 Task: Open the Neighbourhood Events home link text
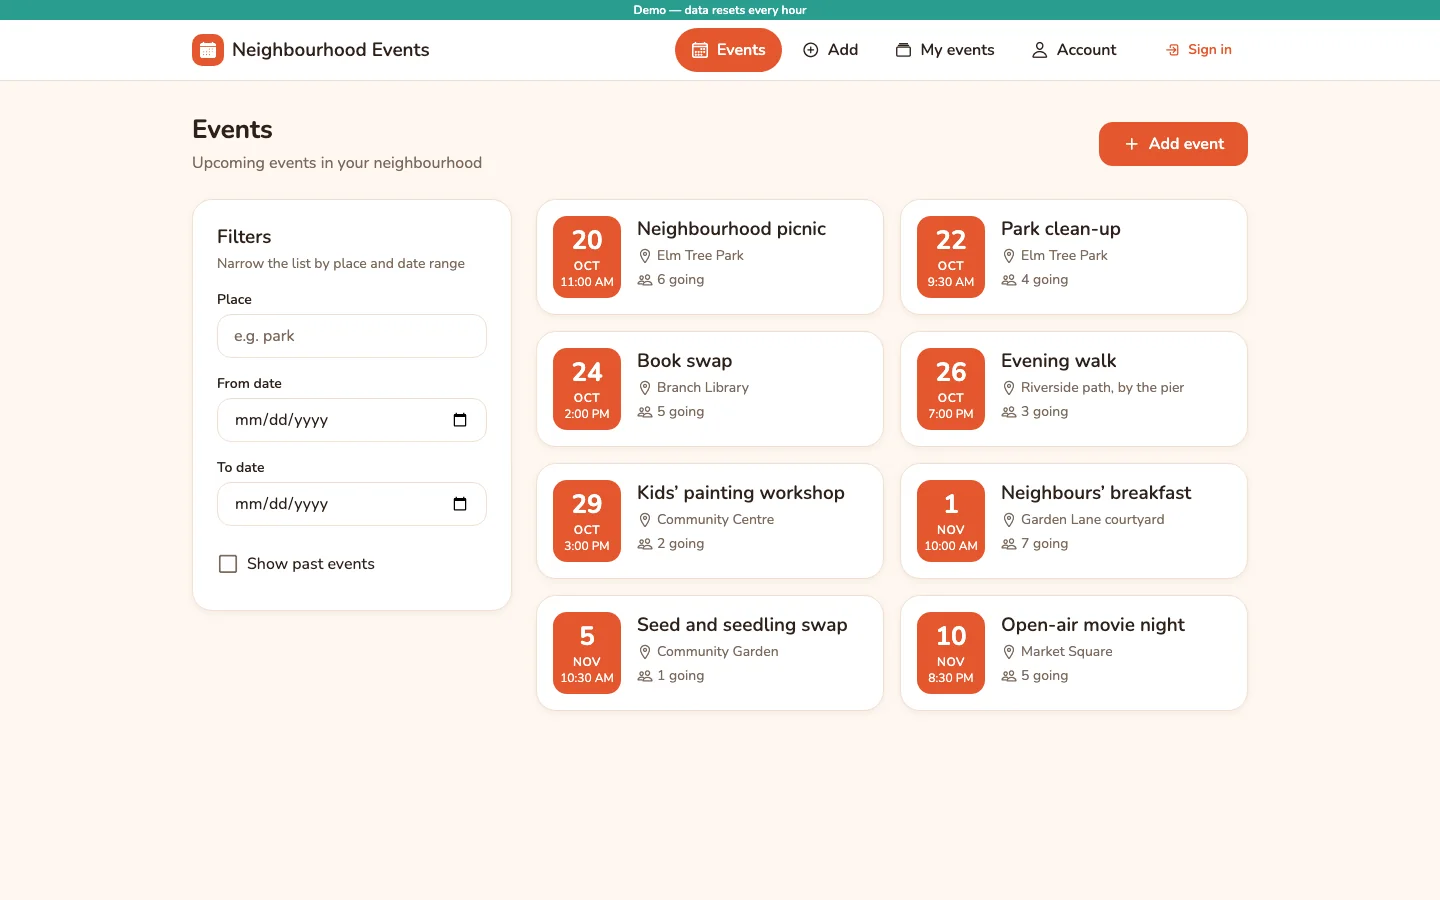pos(331,50)
